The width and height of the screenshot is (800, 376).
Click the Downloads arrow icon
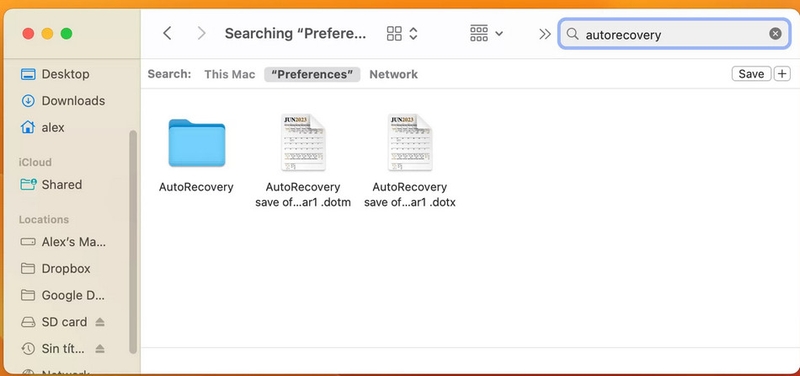click(28, 101)
